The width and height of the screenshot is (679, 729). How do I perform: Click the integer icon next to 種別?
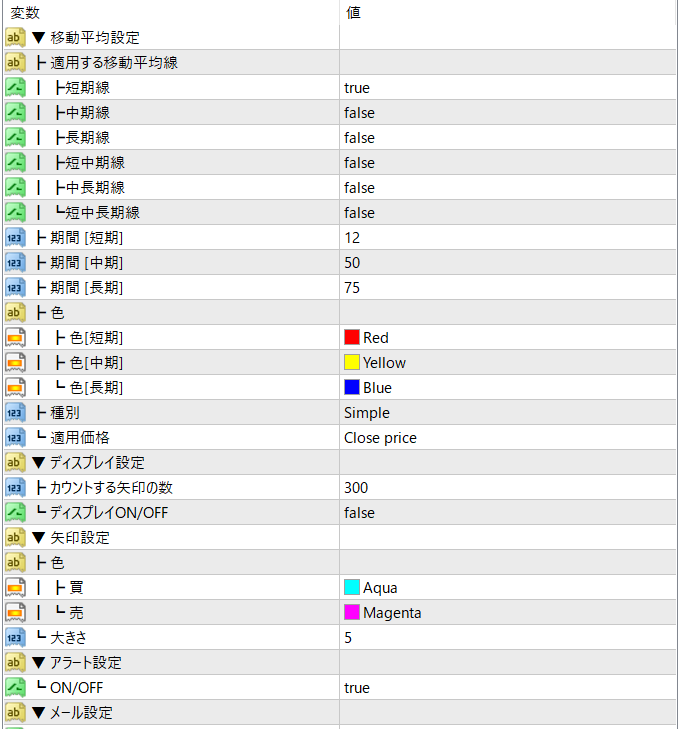pyautogui.click(x=15, y=413)
